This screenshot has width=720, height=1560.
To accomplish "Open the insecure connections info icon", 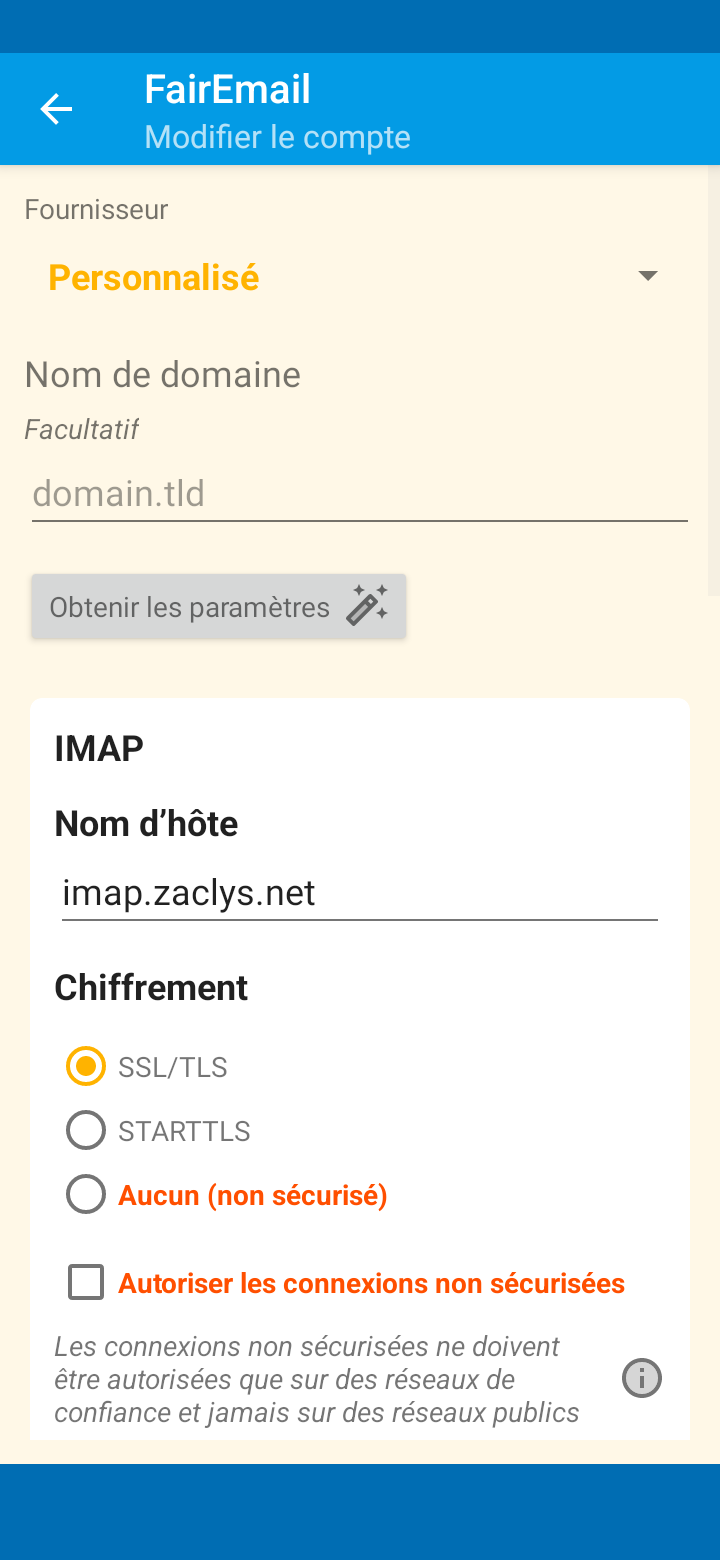I will (642, 1378).
